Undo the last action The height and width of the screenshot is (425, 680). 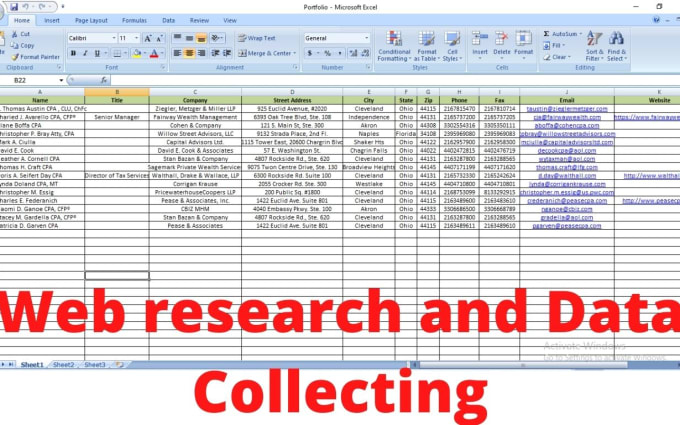pyautogui.click(x=26, y=7)
